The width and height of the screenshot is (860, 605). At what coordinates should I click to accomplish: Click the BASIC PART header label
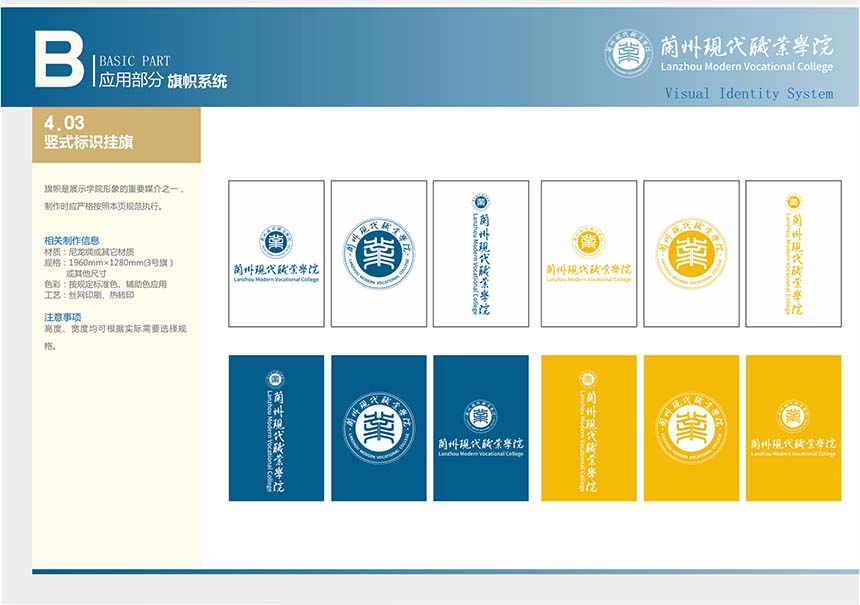tap(134, 61)
